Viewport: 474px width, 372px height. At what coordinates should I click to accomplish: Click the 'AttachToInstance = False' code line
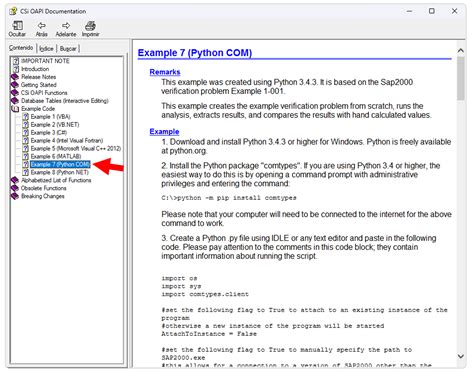pos(209,334)
